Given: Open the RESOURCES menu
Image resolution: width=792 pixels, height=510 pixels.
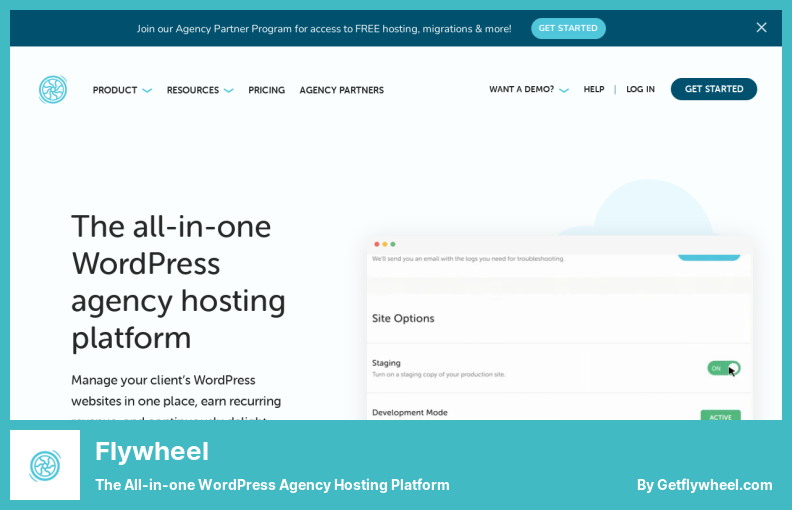Looking at the screenshot, I should pyautogui.click(x=192, y=90).
